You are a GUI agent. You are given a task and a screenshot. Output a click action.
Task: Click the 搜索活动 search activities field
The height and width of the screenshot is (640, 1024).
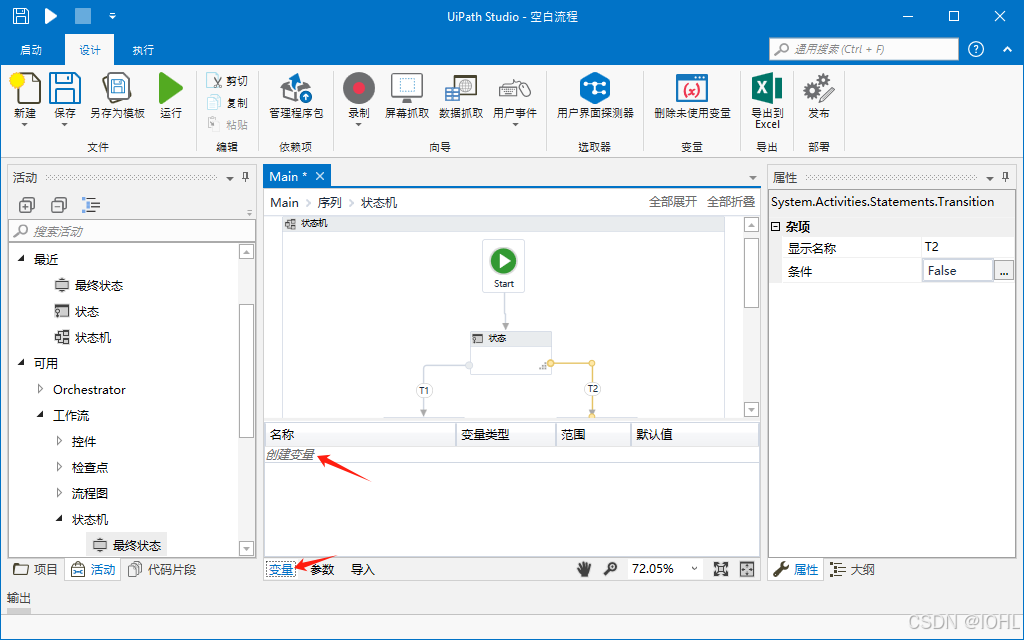(132, 231)
